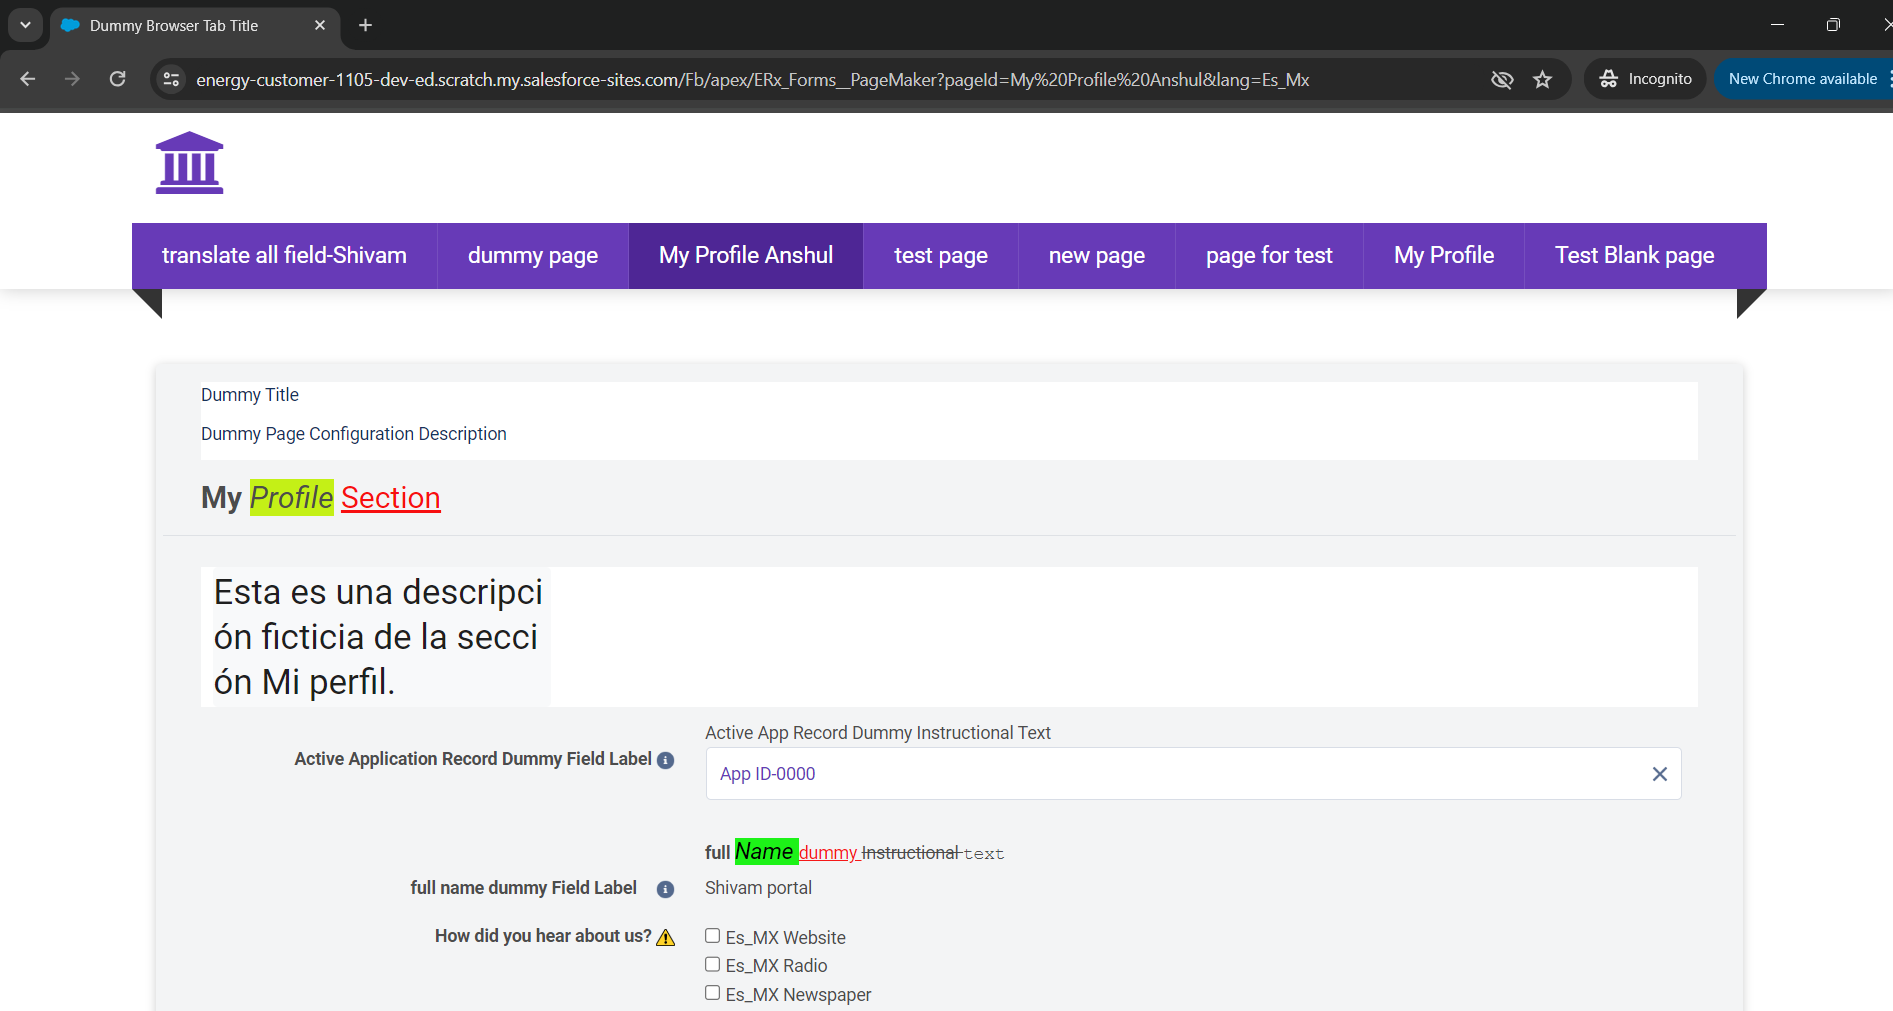The image size is (1893, 1011).
Task: Enable the Es_MX Newspaper checkbox
Action: click(712, 993)
